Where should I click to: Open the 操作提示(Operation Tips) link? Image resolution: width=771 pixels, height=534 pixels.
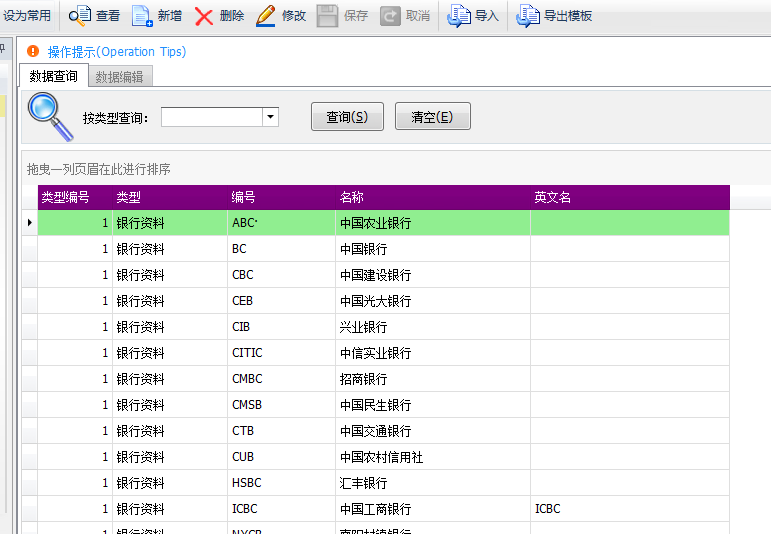(117, 52)
